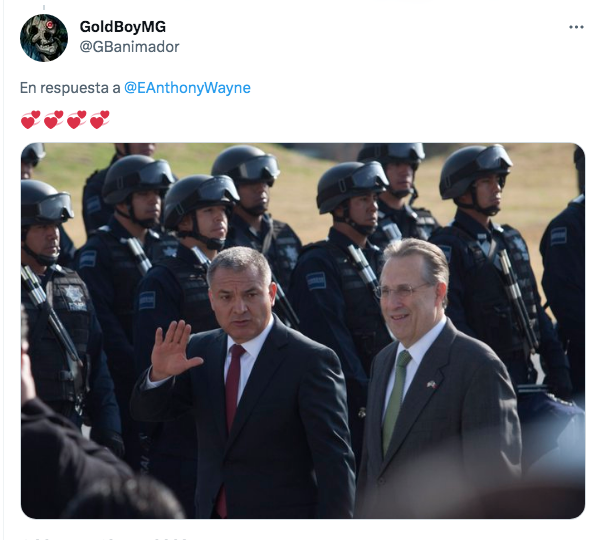The width and height of the screenshot is (602, 540).
Task: Click the 'En respuesta a' reply text
Action: [x=70, y=88]
